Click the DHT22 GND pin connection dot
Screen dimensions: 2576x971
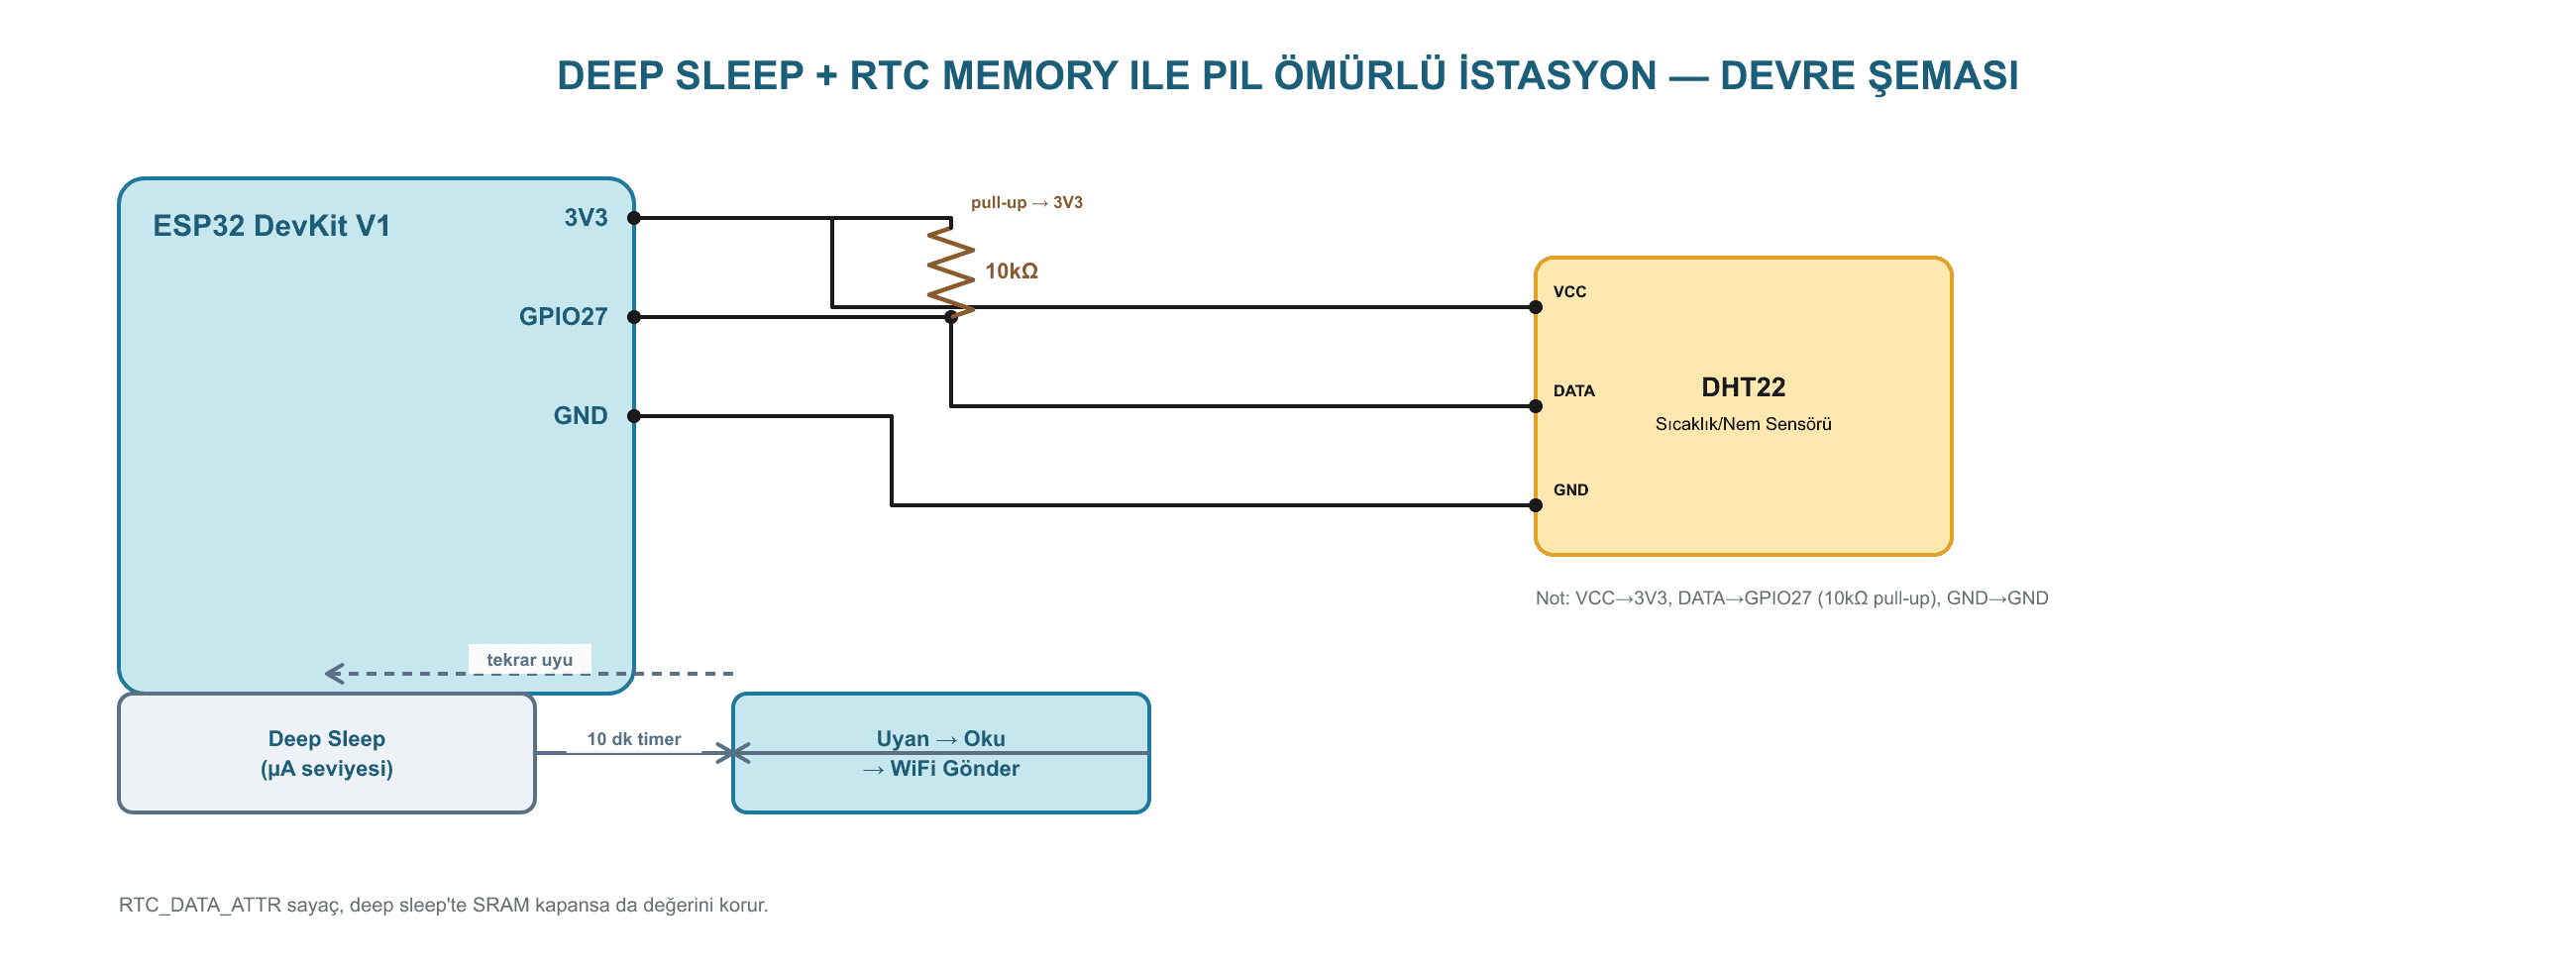[x=1536, y=505]
